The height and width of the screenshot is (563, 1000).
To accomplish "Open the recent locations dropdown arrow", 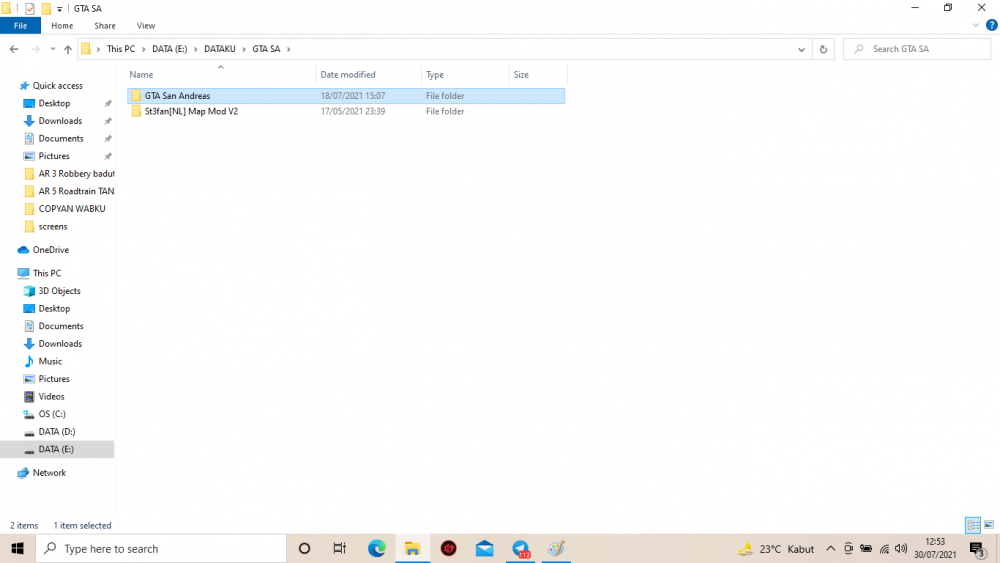I will [52, 49].
